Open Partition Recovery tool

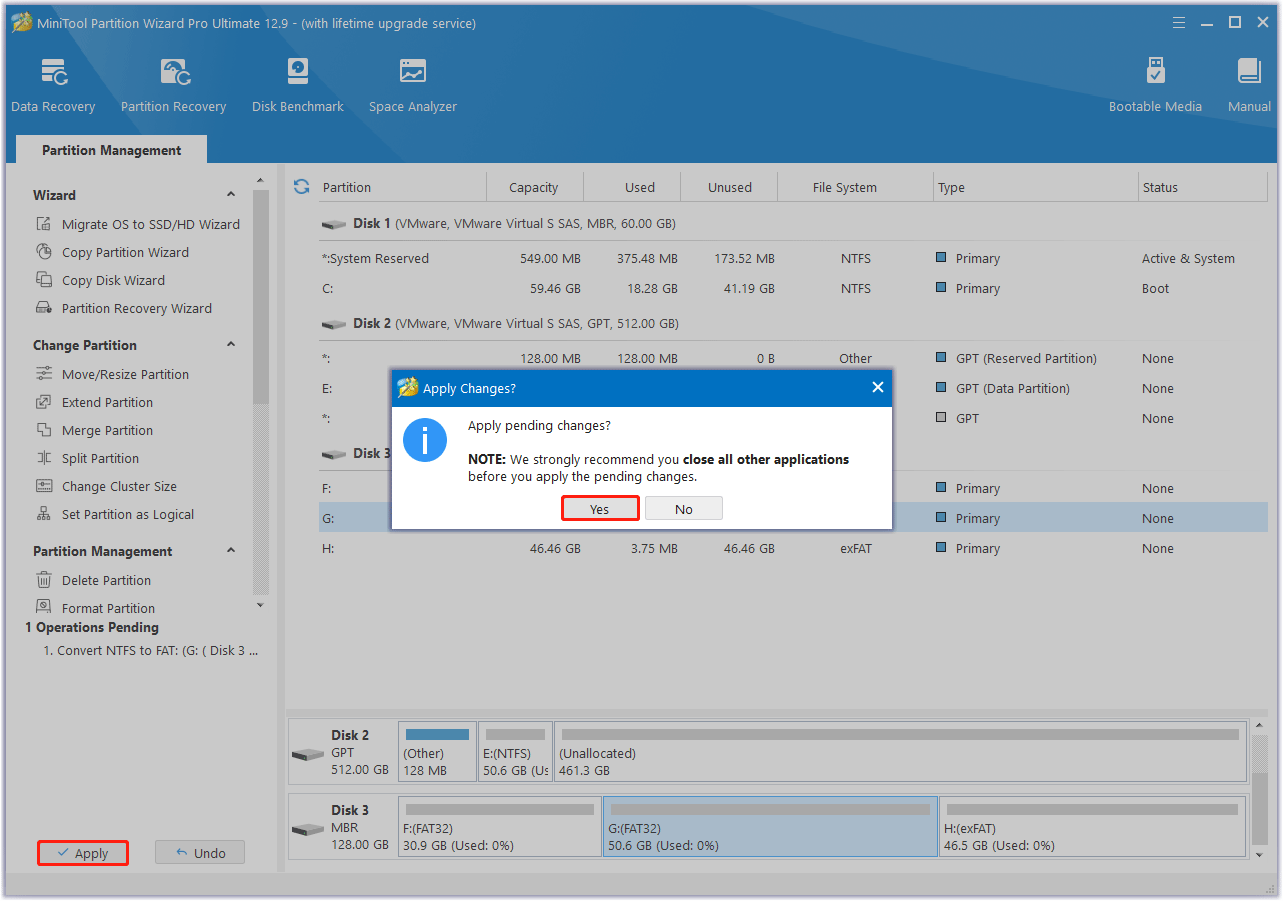point(173,85)
